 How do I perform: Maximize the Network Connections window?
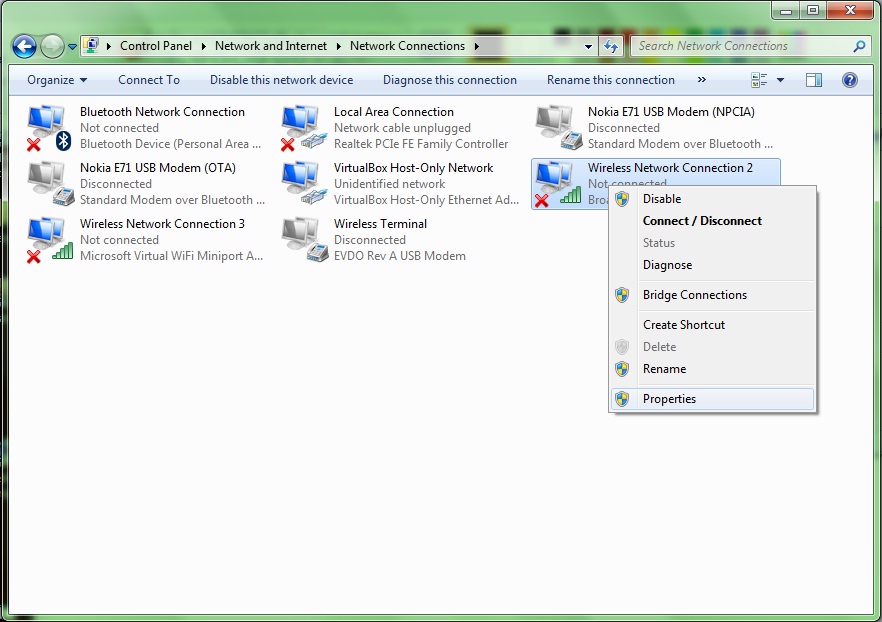click(x=813, y=11)
